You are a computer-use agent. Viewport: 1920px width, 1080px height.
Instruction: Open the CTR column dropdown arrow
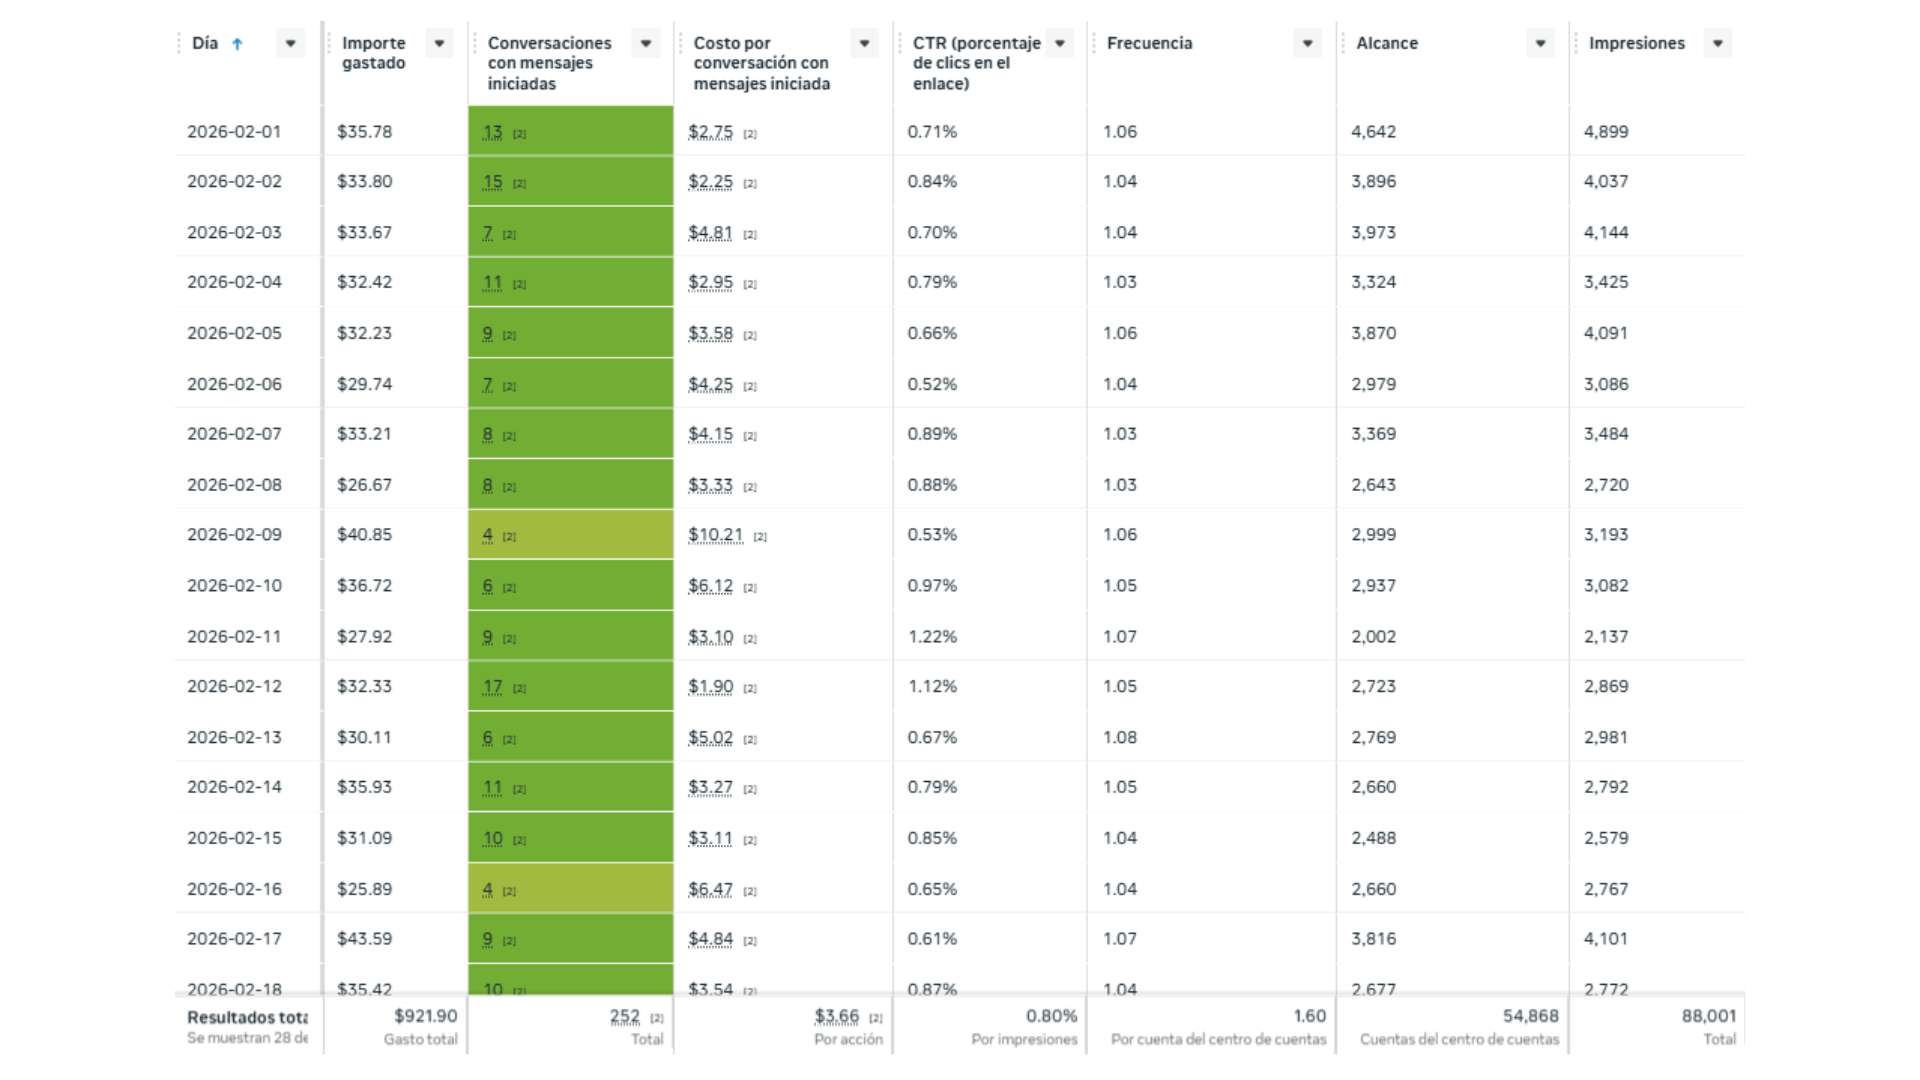[1060, 44]
